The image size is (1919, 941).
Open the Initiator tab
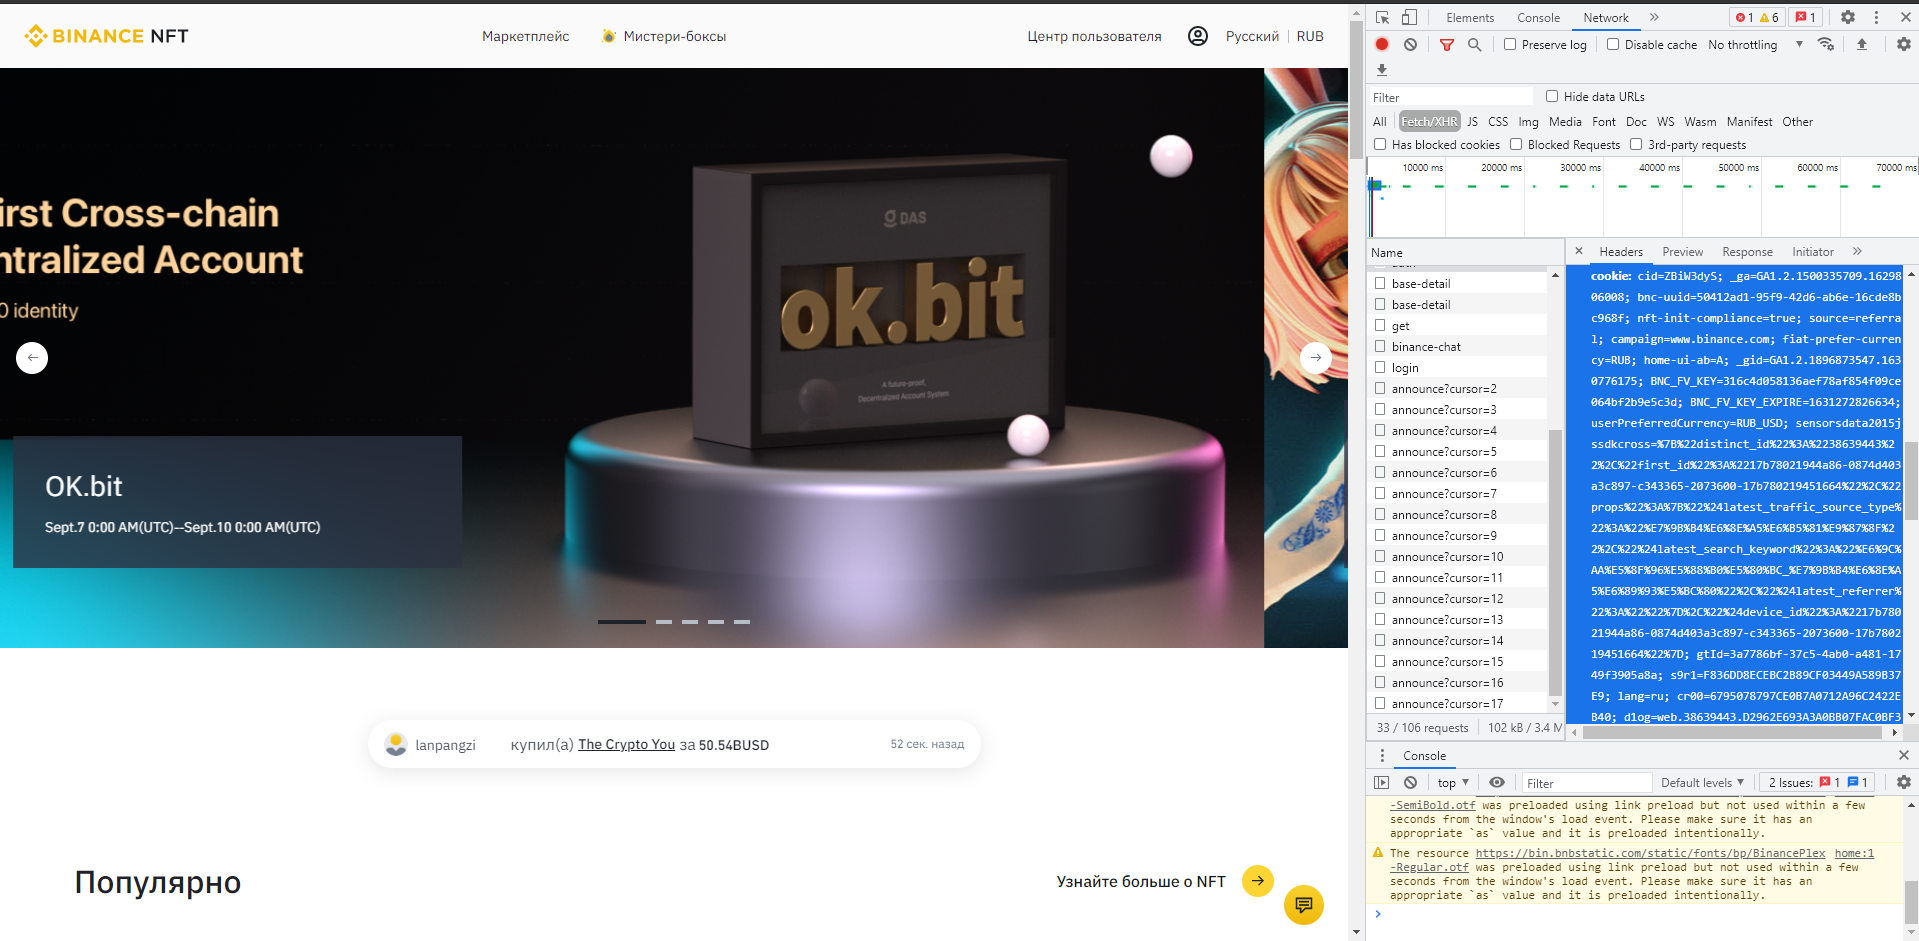1812,251
